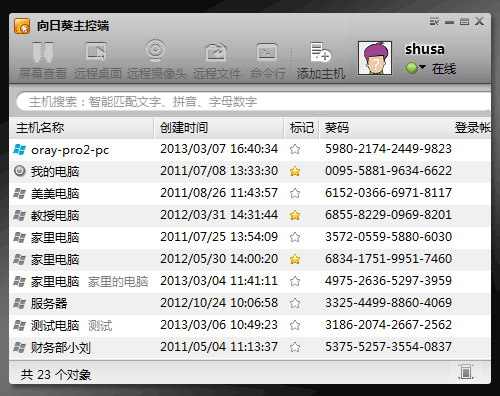Click offline icon beside 教授电脑
Viewport: 500px width, 396px height.
click(x=19, y=215)
